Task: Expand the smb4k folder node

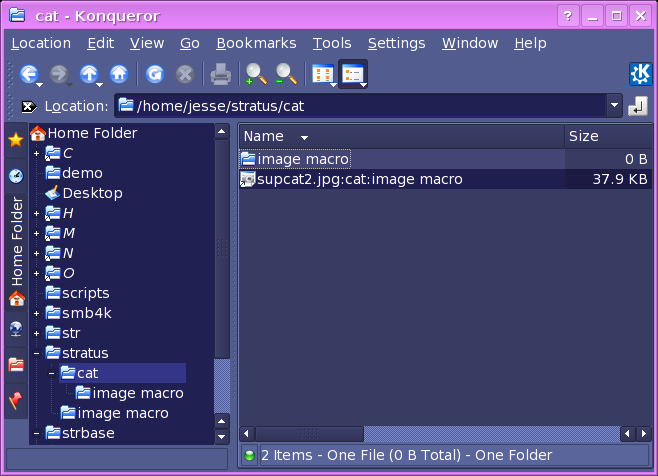Action: click(x=37, y=314)
